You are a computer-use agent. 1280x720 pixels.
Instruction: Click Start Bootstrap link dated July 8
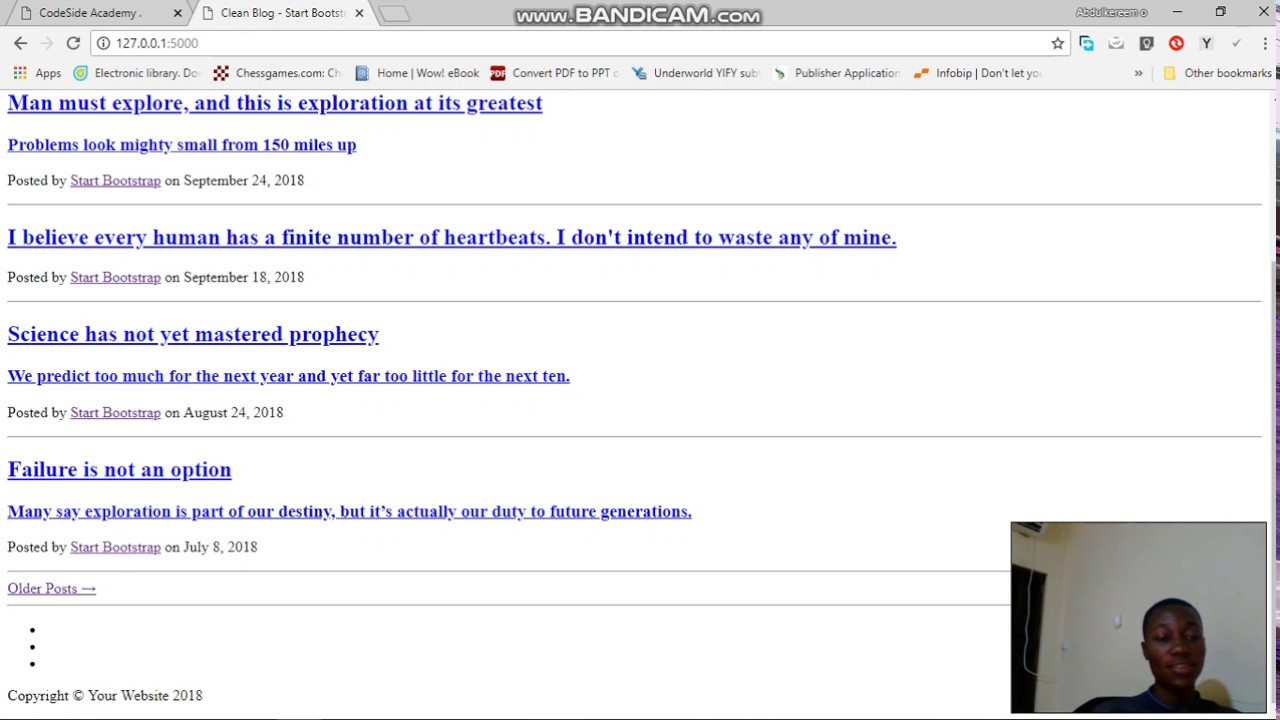tap(115, 548)
